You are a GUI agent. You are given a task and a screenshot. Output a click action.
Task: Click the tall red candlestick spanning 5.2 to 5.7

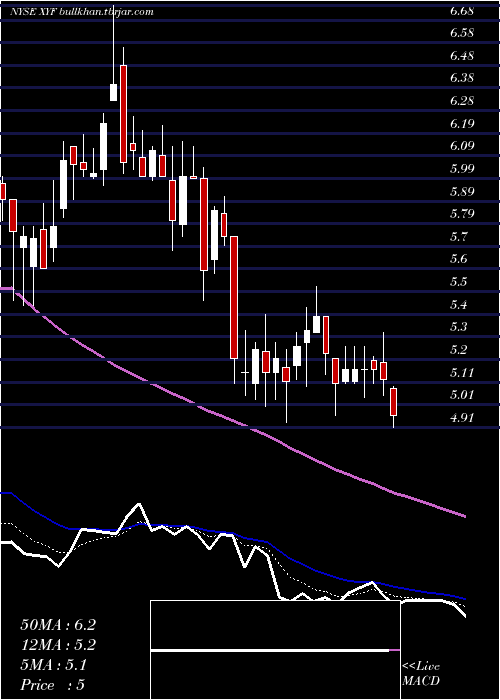(x=234, y=297)
